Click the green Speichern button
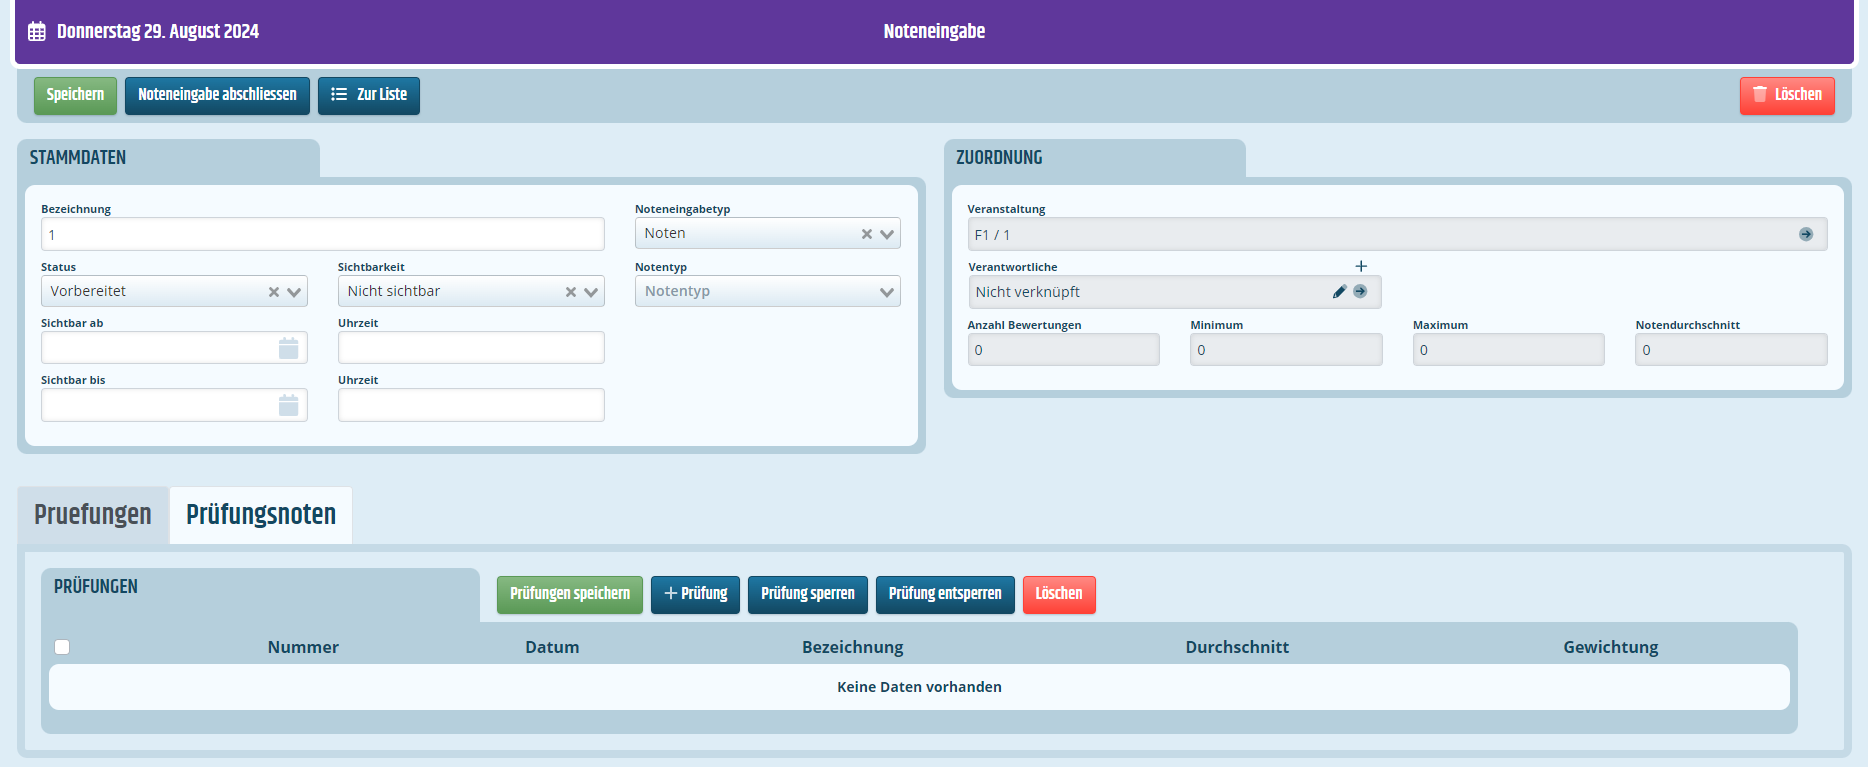The width and height of the screenshot is (1868, 767). pos(75,95)
